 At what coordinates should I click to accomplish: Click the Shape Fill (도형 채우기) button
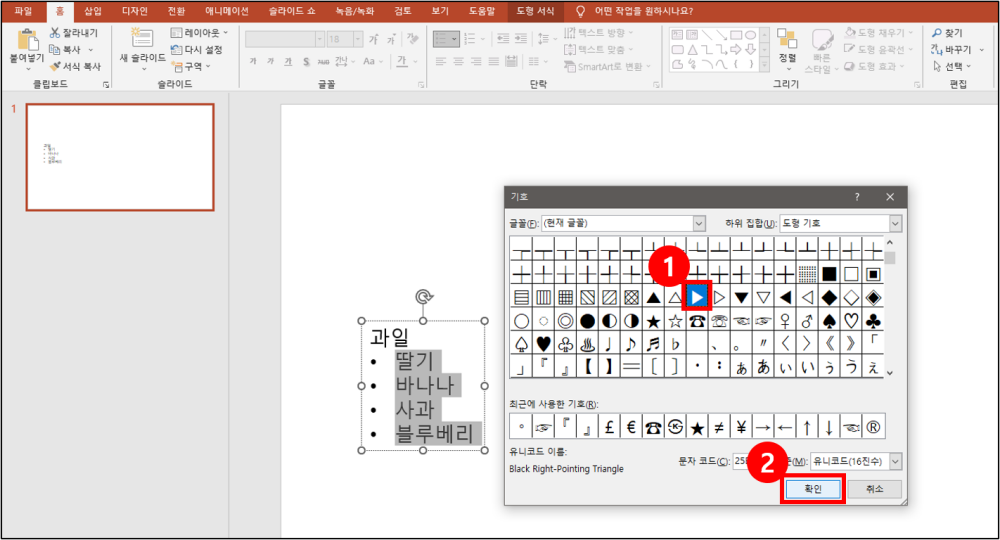pyautogui.click(x=878, y=33)
